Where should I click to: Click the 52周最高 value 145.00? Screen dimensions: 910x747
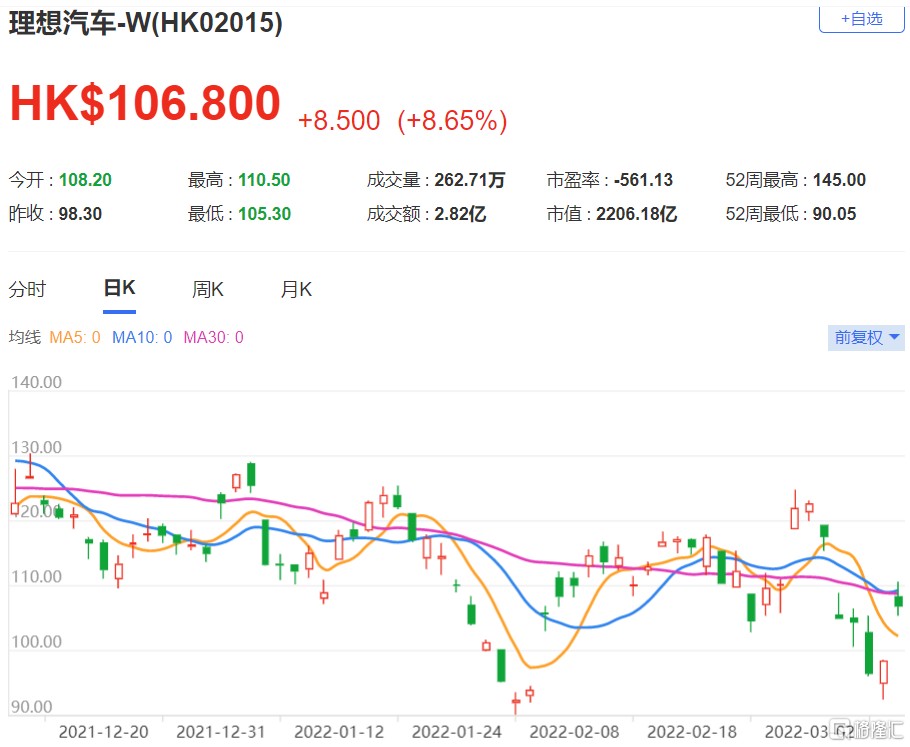pos(838,180)
